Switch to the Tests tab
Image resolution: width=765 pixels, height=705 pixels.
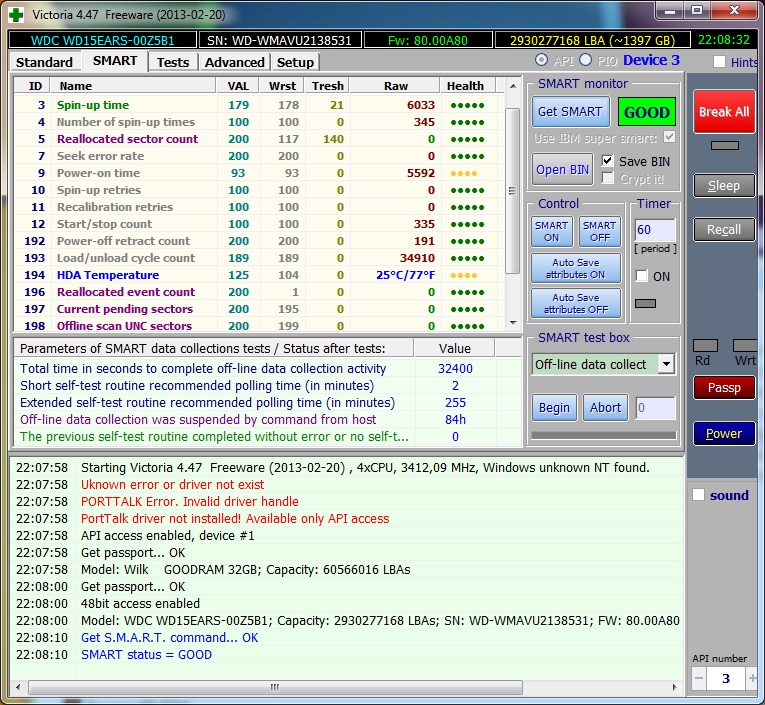coord(173,62)
